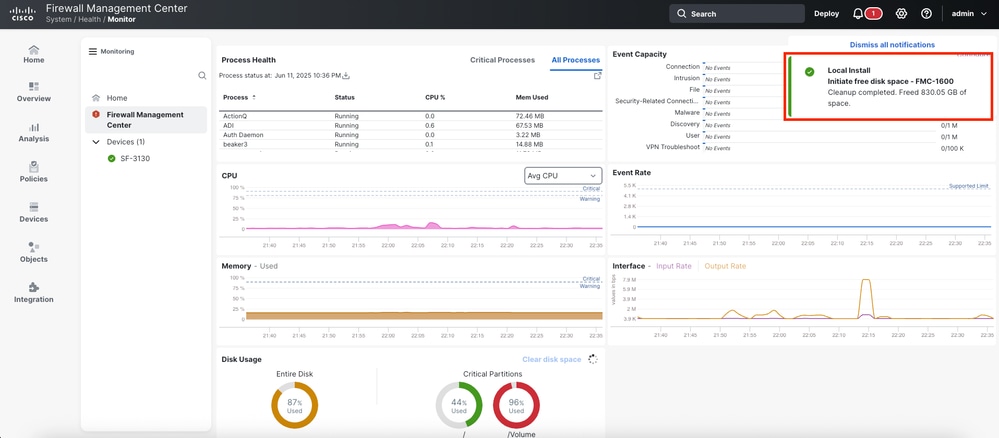Image resolution: width=999 pixels, height=438 pixels.
Task: Click the Clear disk space link
Action: [x=551, y=360]
